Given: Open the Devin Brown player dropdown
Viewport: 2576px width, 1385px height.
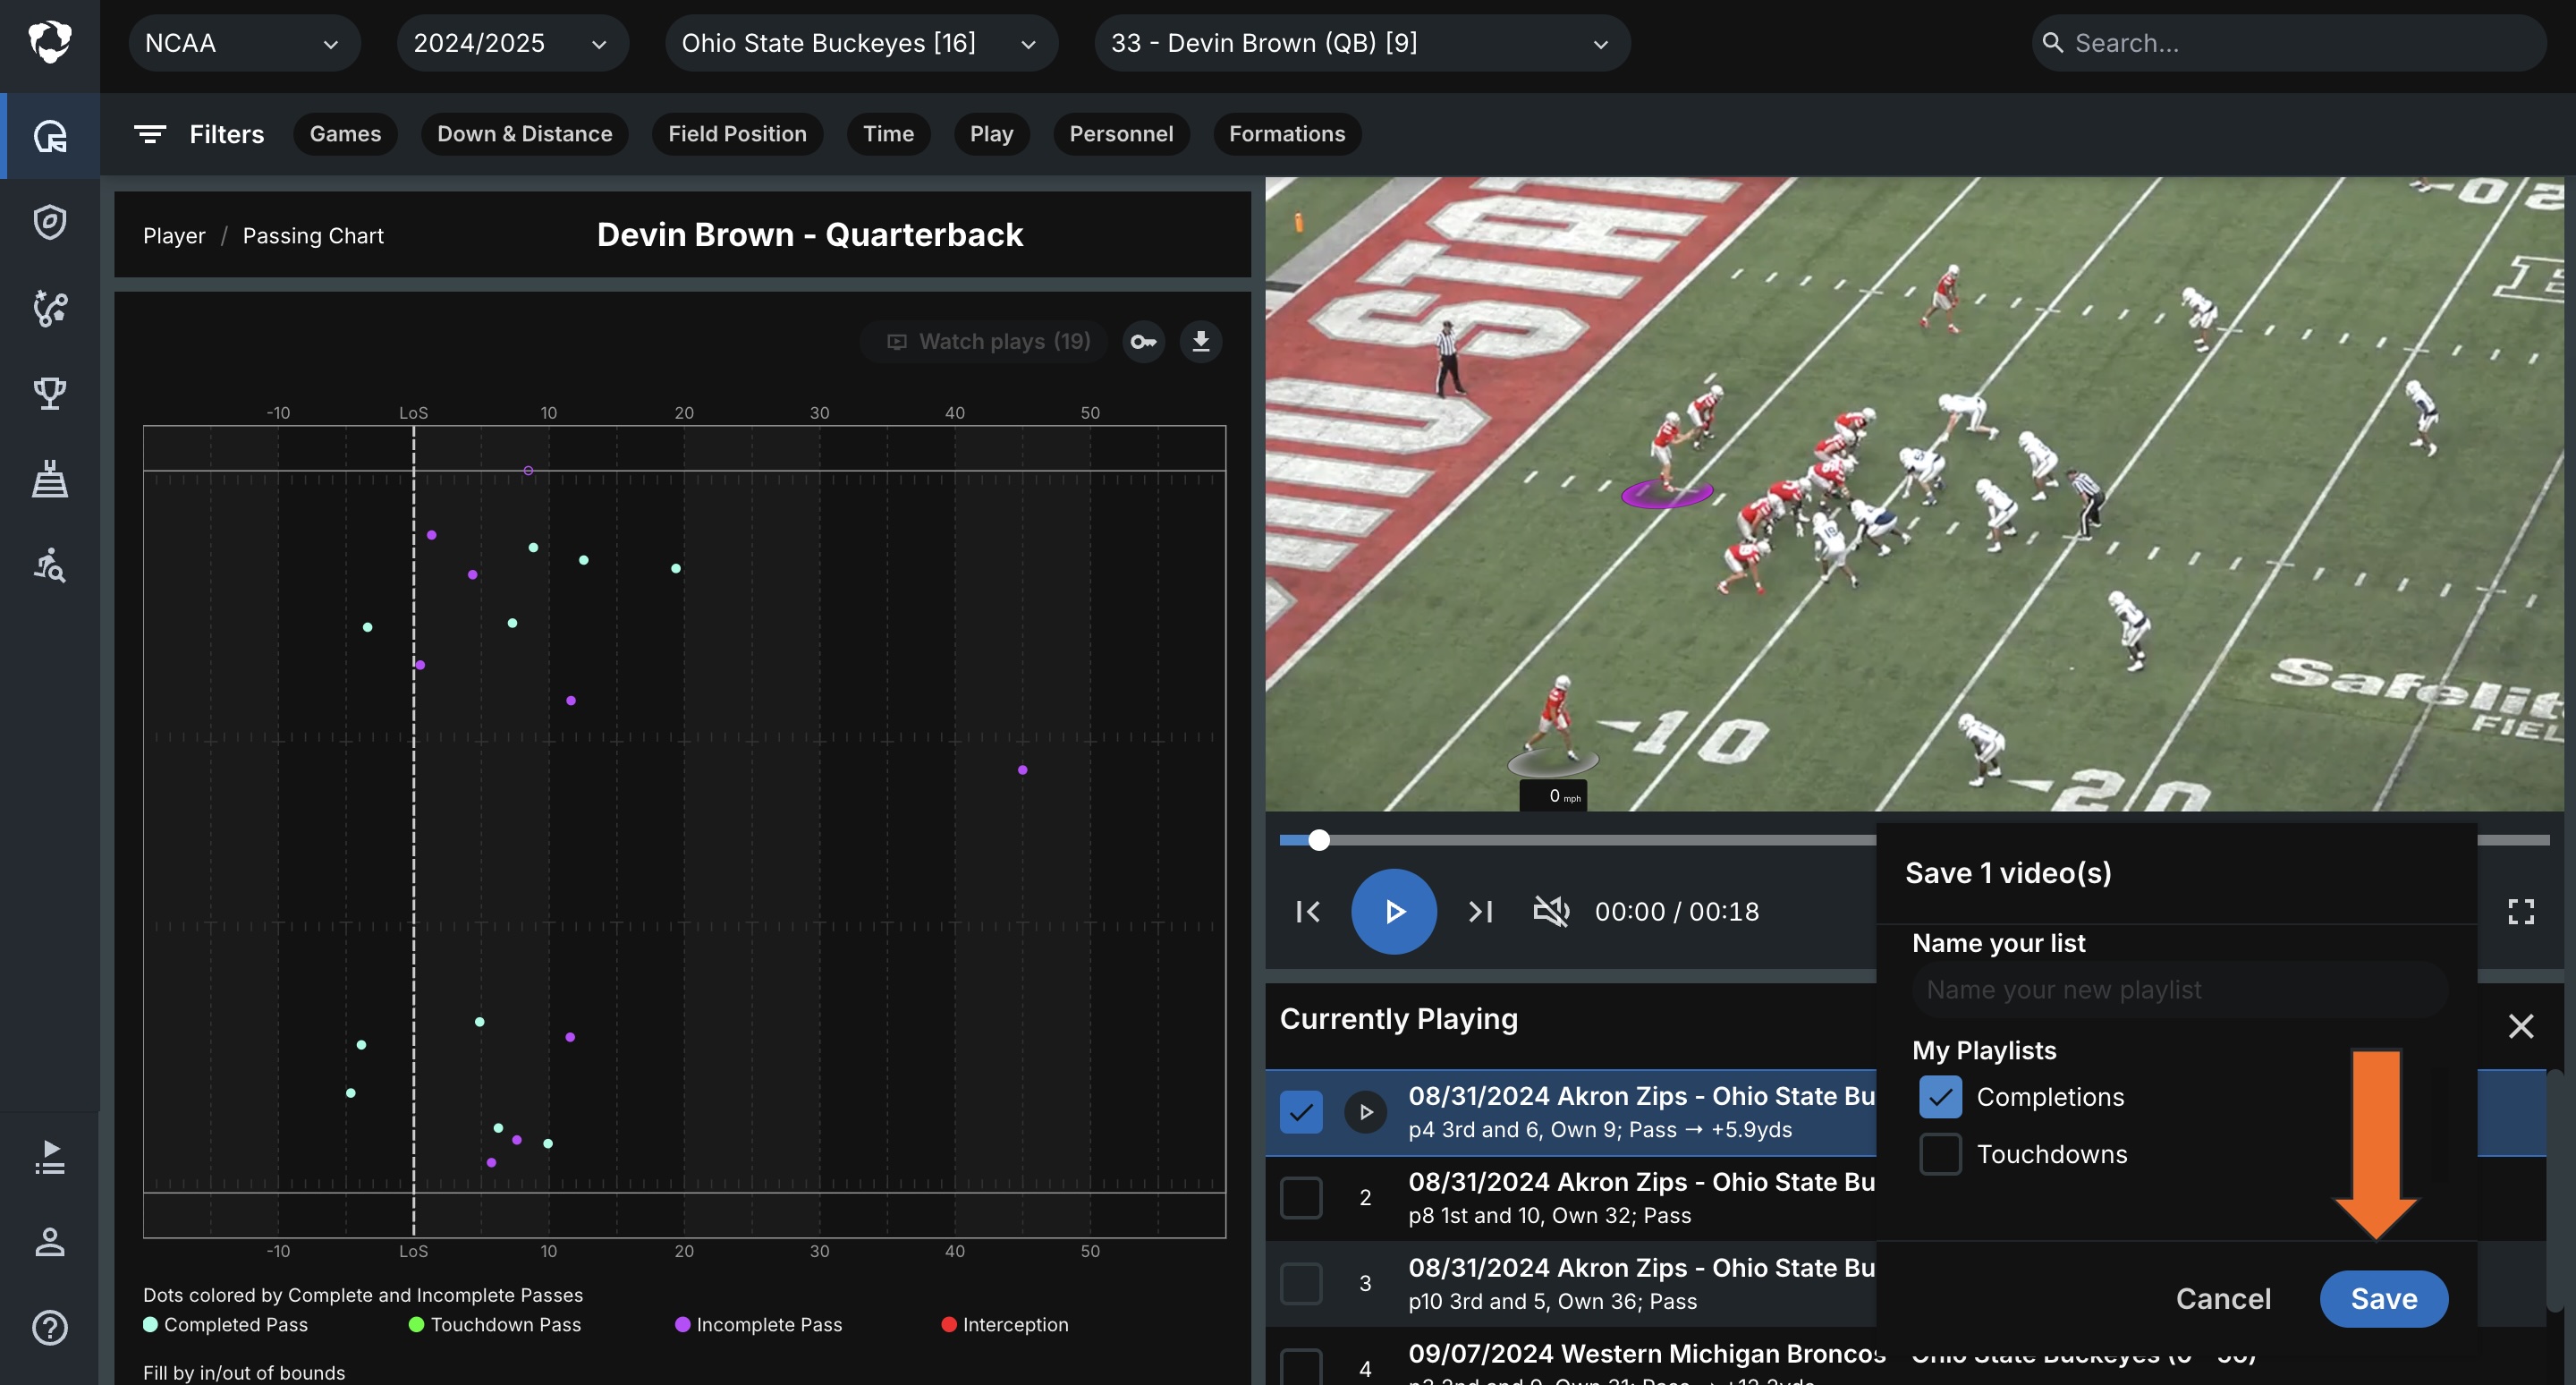Looking at the screenshot, I should coord(1362,43).
